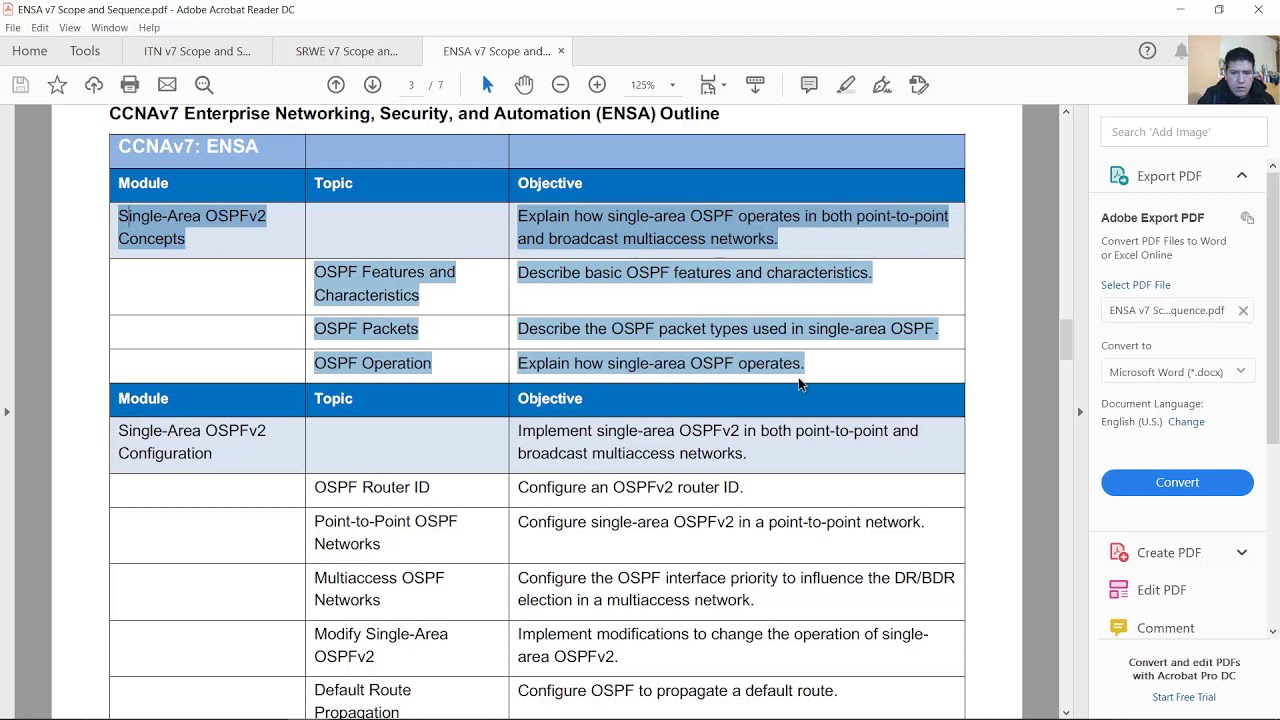
Task: Collapse the right tools pane arrow
Action: click(x=1080, y=411)
